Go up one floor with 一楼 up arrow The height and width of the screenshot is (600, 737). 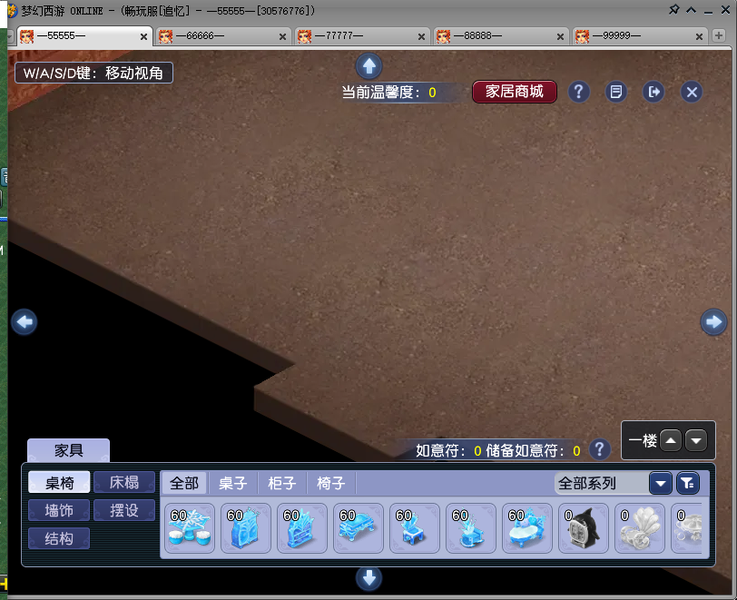[x=671, y=440]
